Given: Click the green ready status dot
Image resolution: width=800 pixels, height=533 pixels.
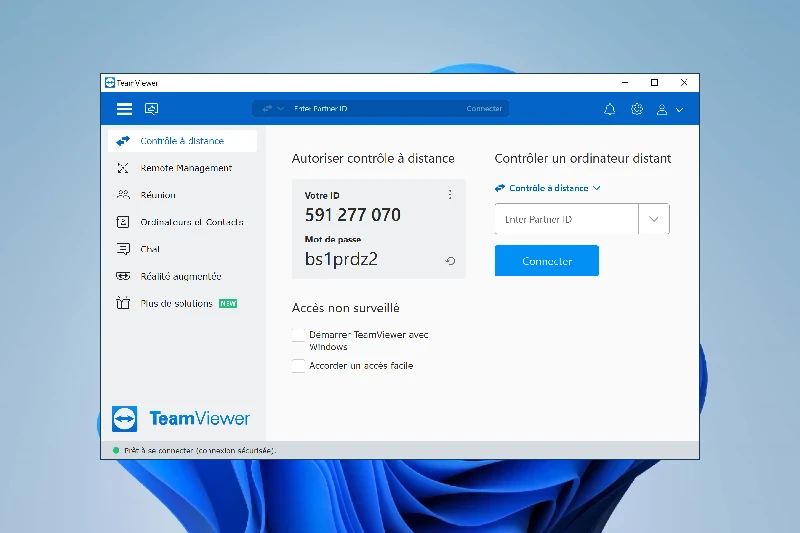Looking at the screenshot, I should click(x=116, y=450).
